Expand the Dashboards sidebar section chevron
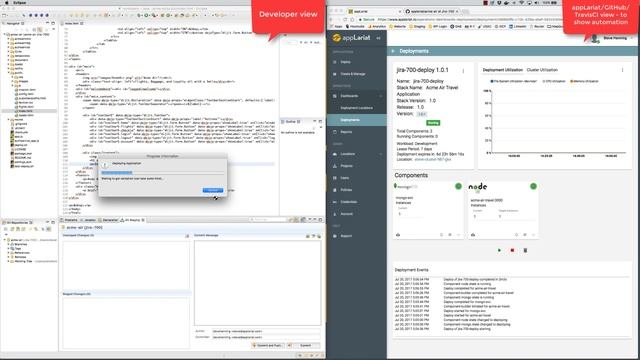 coord(381,96)
